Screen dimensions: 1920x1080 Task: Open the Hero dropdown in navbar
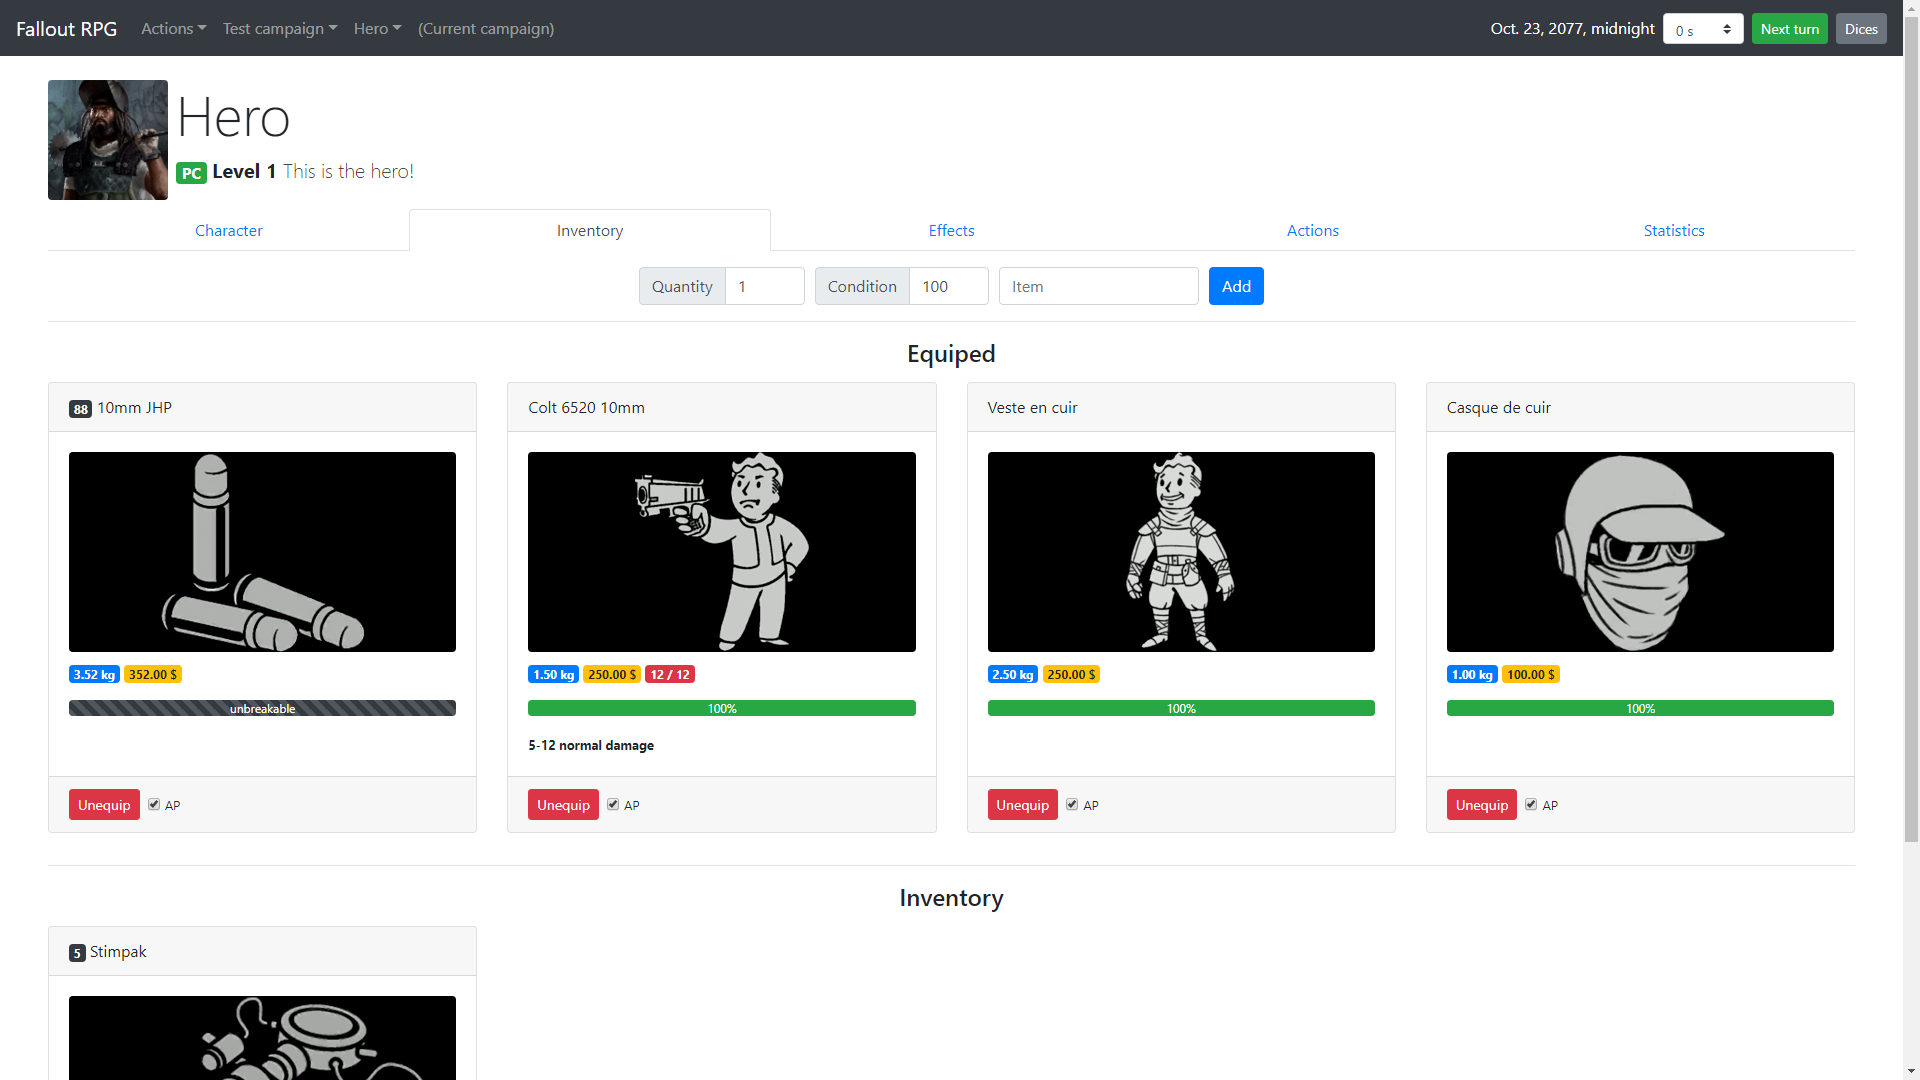click(x=377, y=28)
